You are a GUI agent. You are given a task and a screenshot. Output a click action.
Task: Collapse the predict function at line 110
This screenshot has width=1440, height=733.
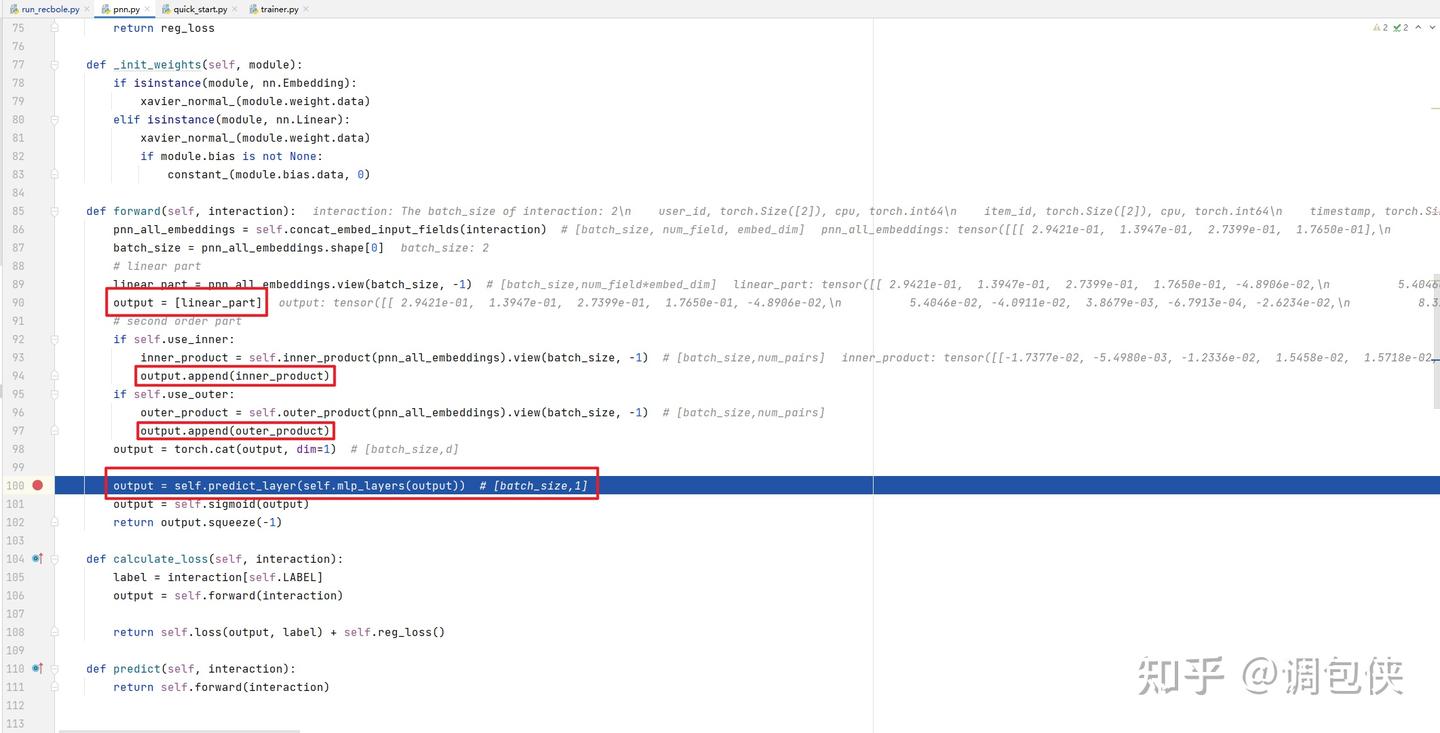point(55,669)
